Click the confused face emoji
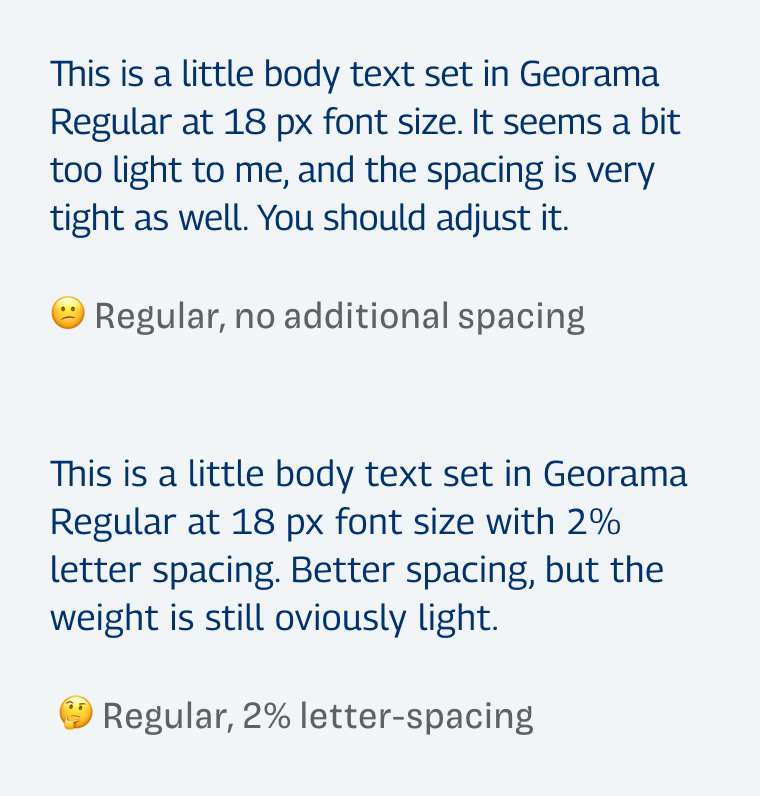This screenshot has height=796, width=760. click(68, 313)
